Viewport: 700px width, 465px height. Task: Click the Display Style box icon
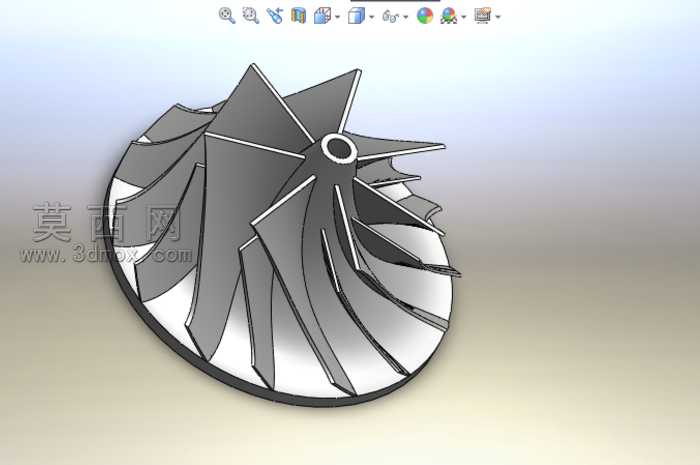(x=356, y=16)
